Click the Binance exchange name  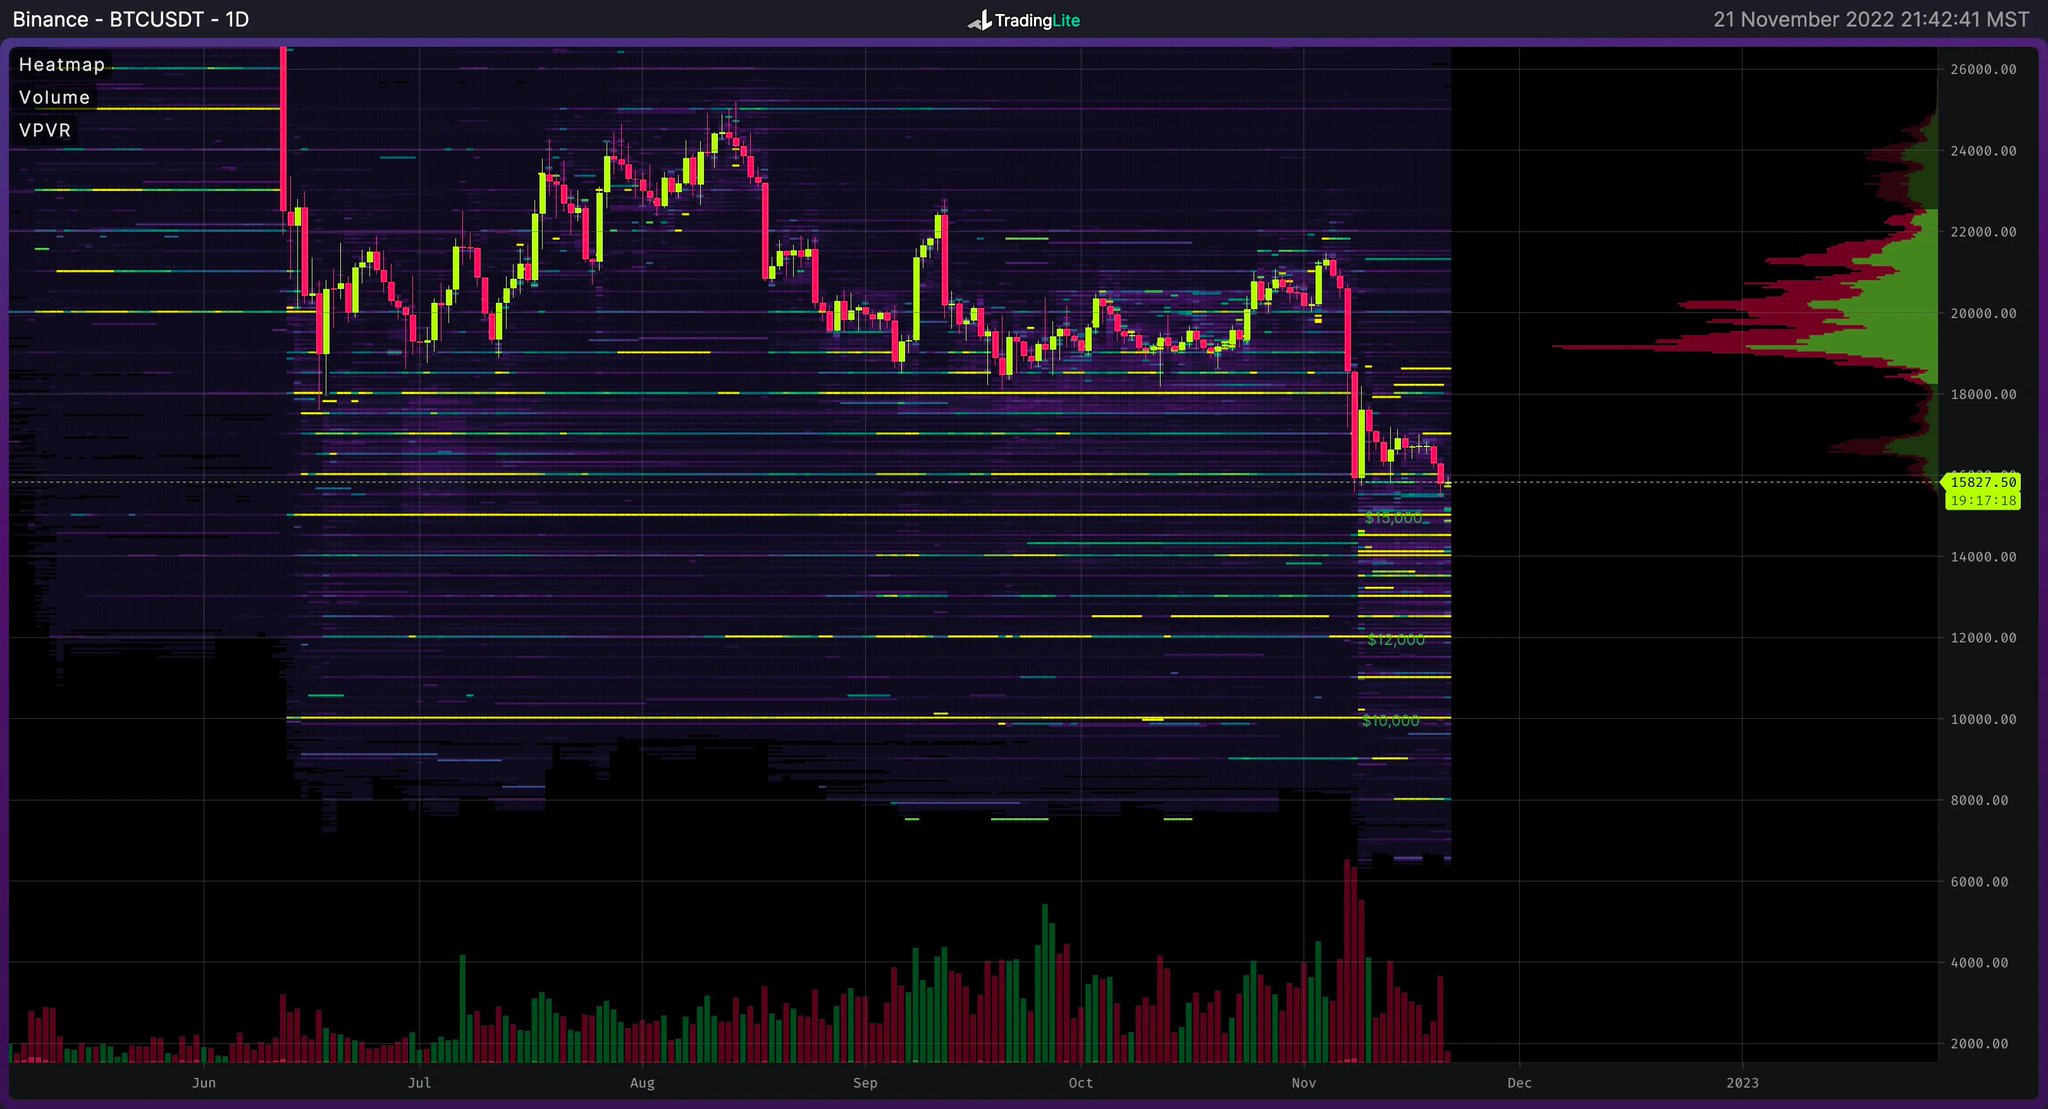click(49, 18)
